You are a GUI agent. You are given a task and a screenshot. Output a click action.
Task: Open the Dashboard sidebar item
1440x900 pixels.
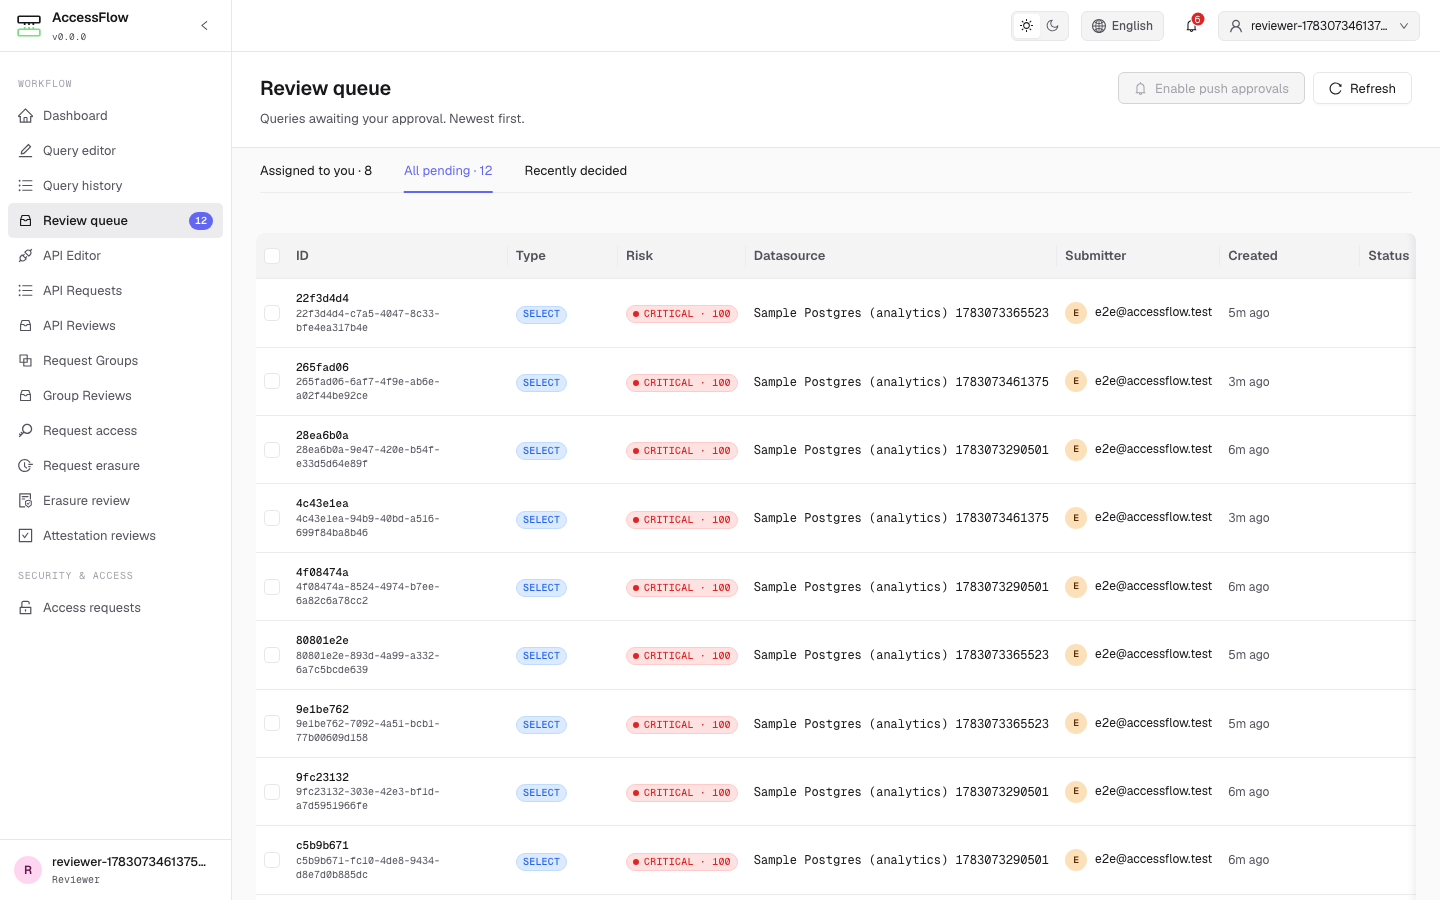[x=115, y=116]
